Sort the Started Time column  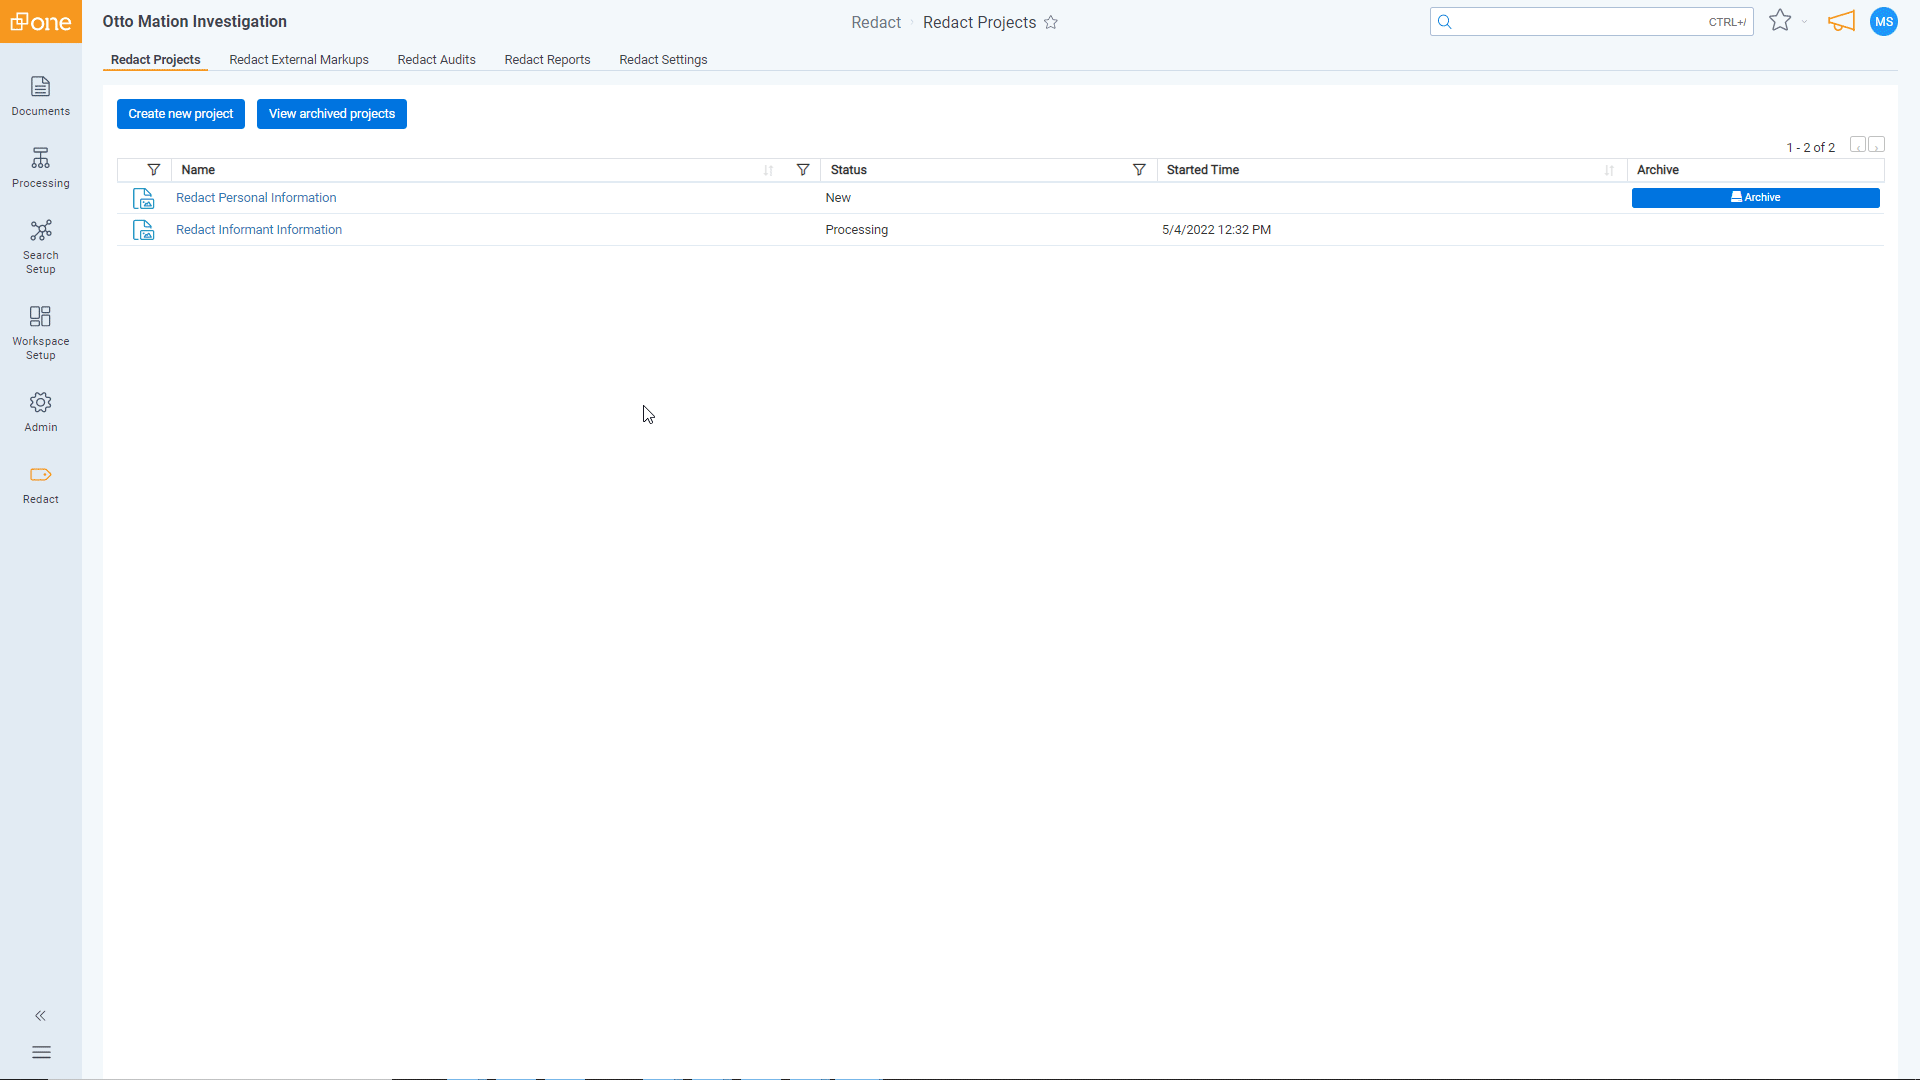[1610, 170]
